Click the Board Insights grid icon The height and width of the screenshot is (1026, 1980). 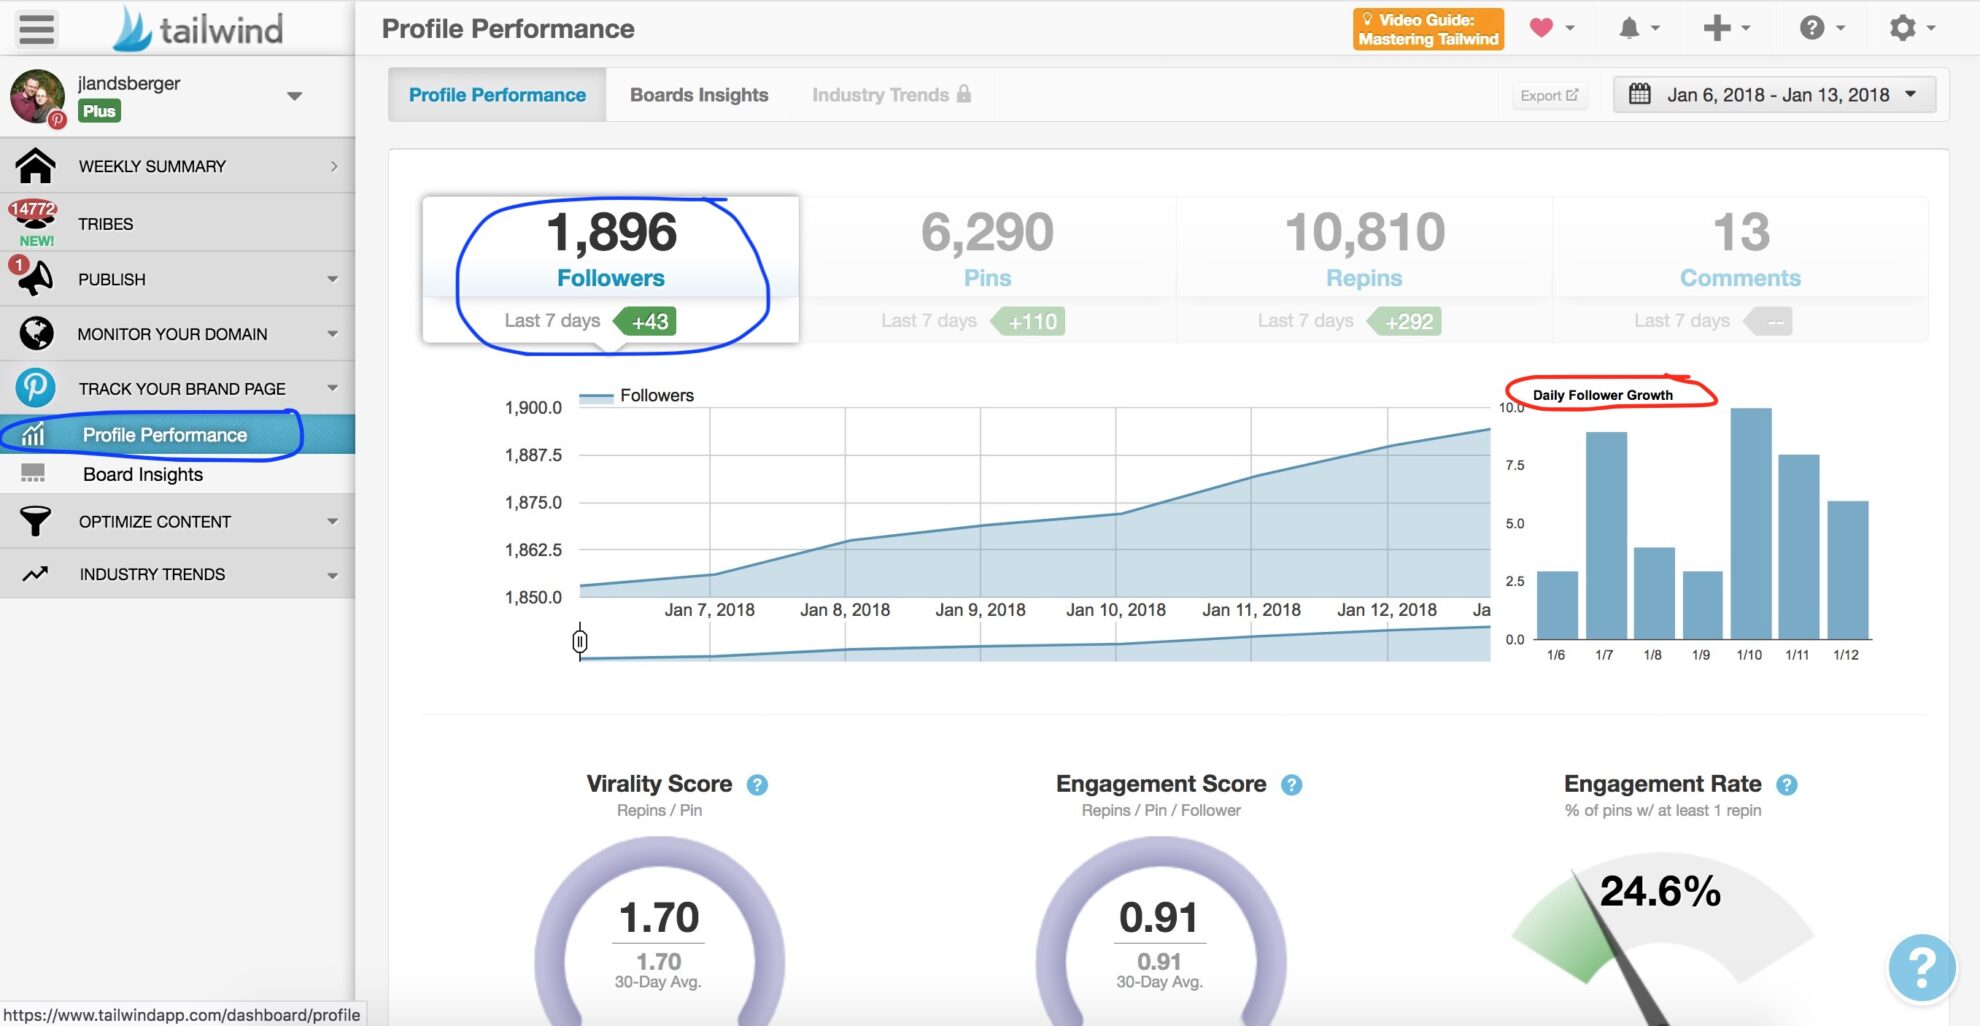click(33, 473)
